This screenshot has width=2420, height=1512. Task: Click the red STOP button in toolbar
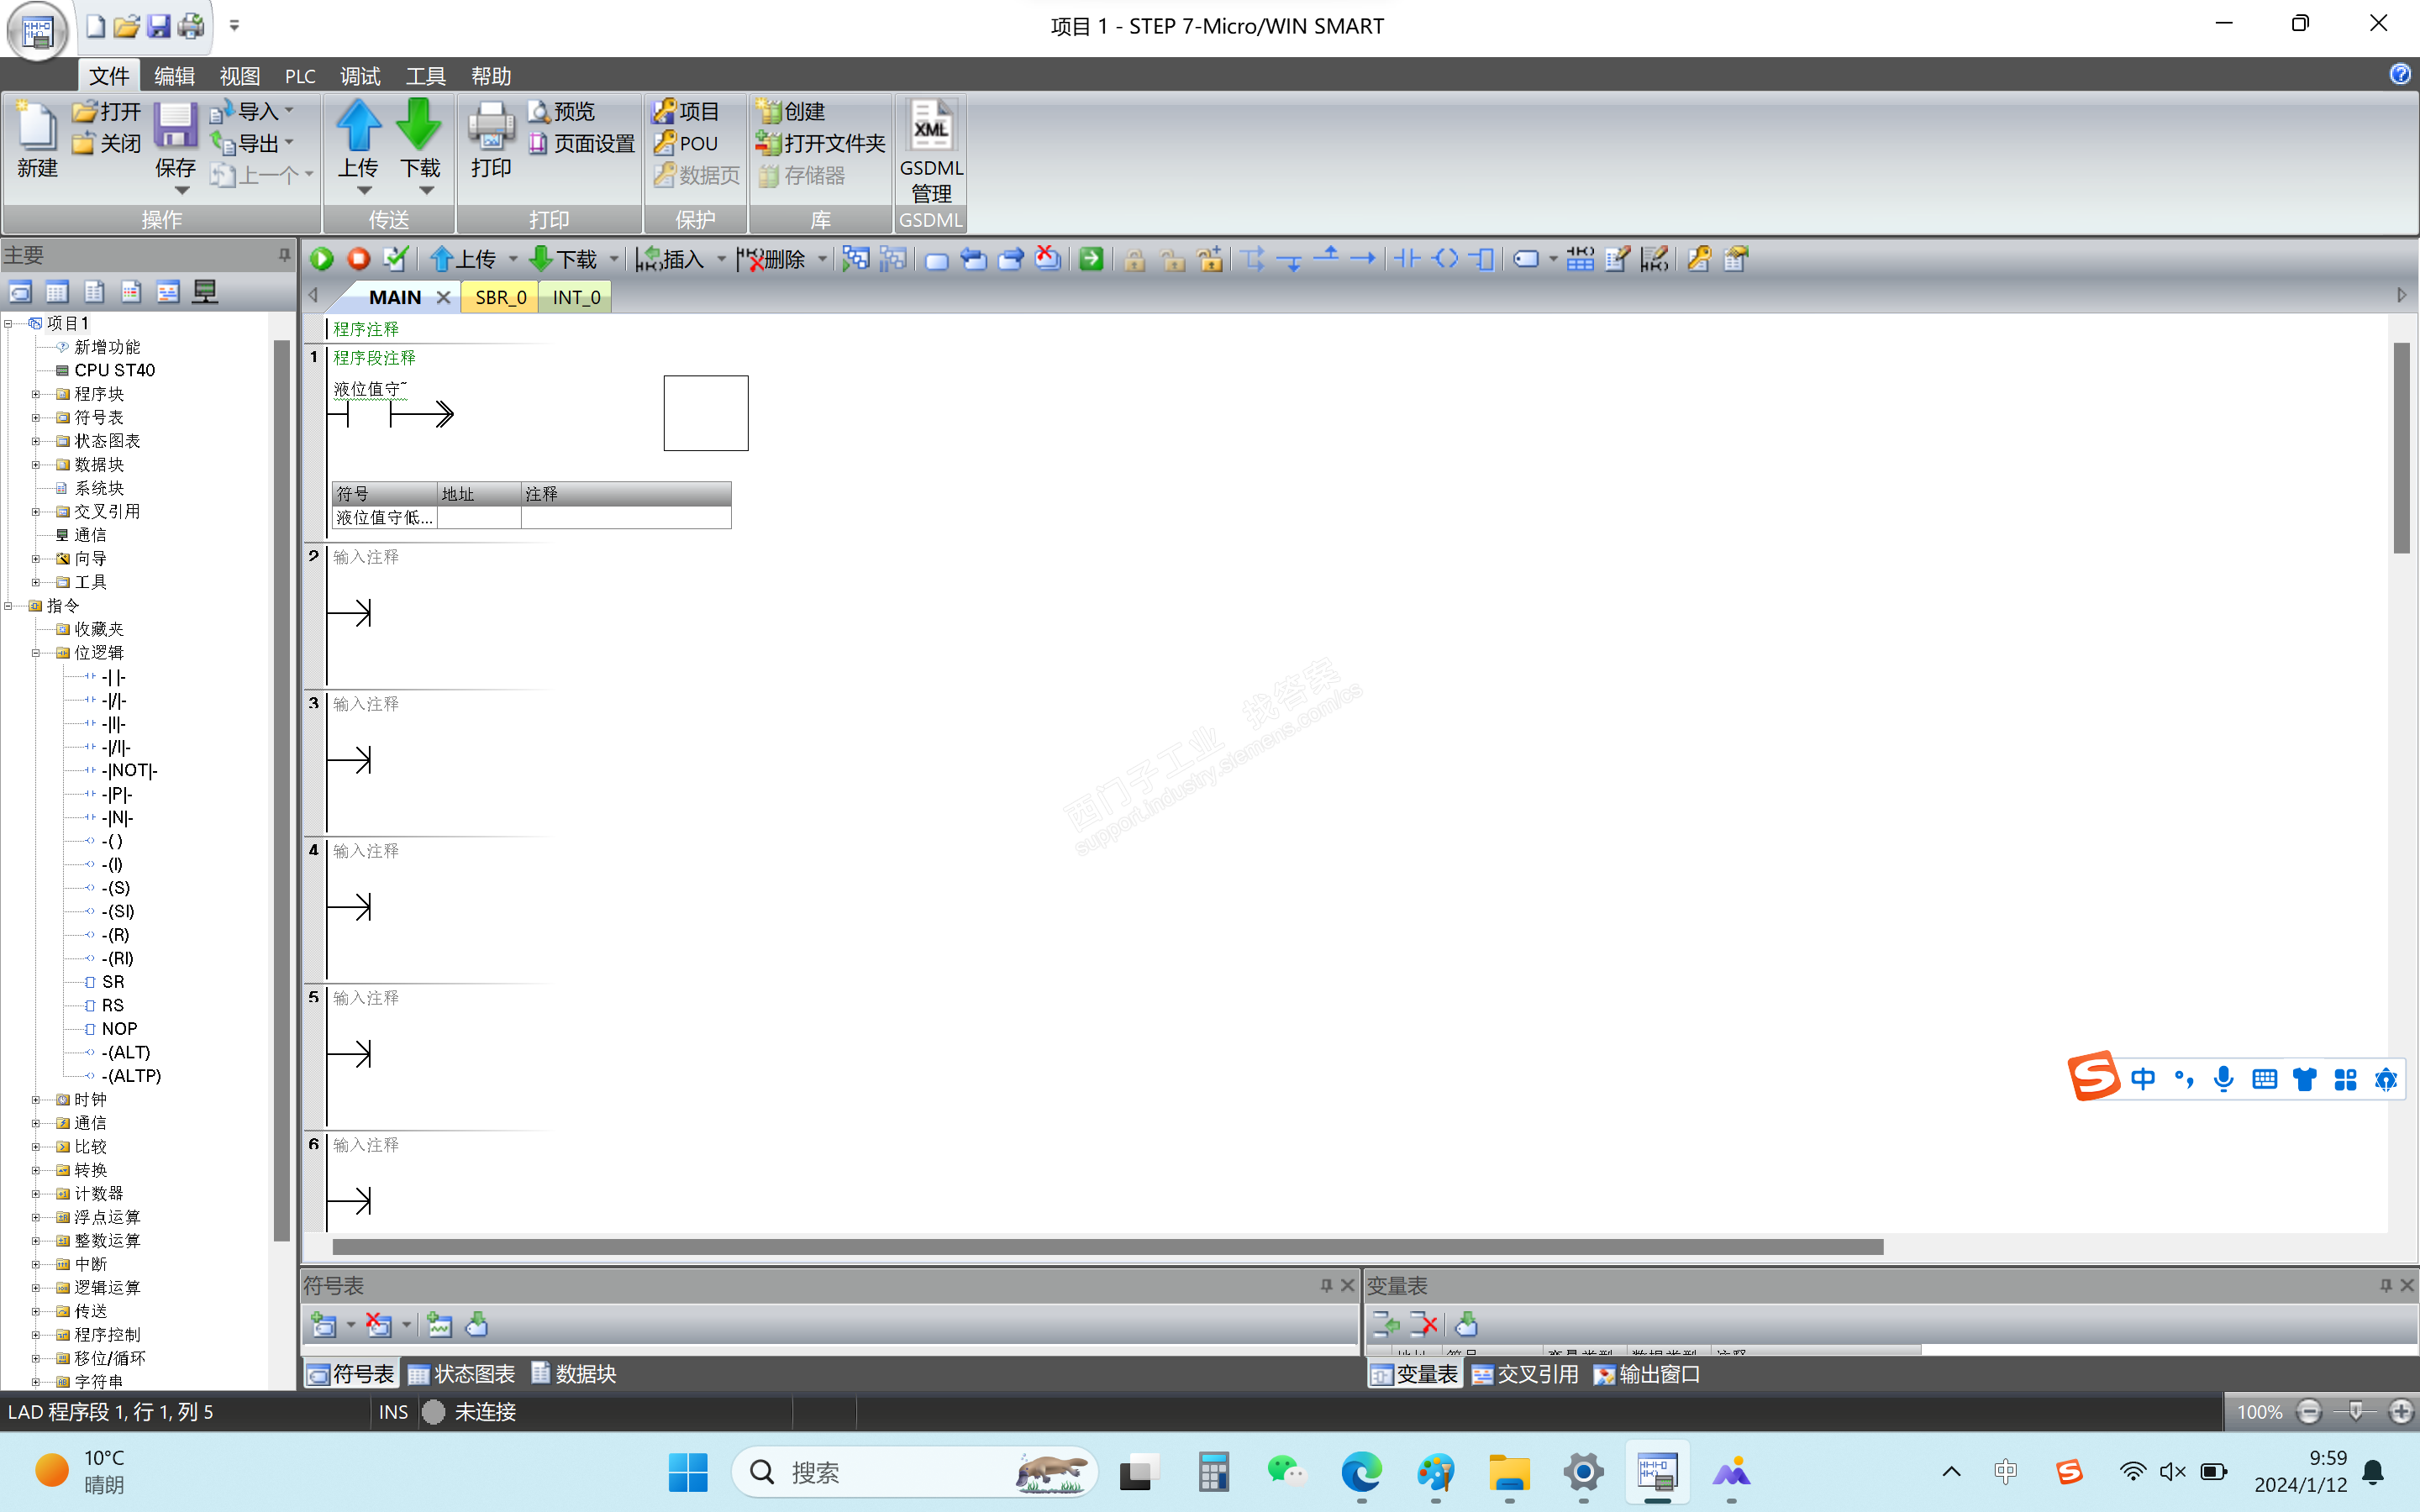click(x=358, y=259)
